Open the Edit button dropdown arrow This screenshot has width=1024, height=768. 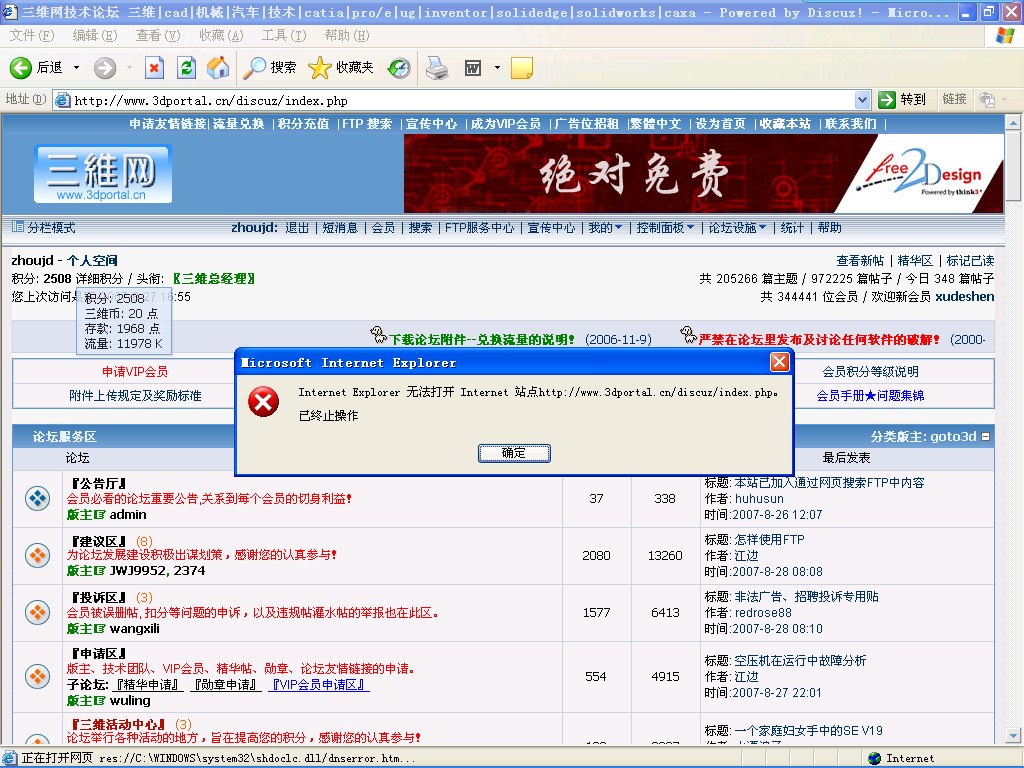point(497,67)
